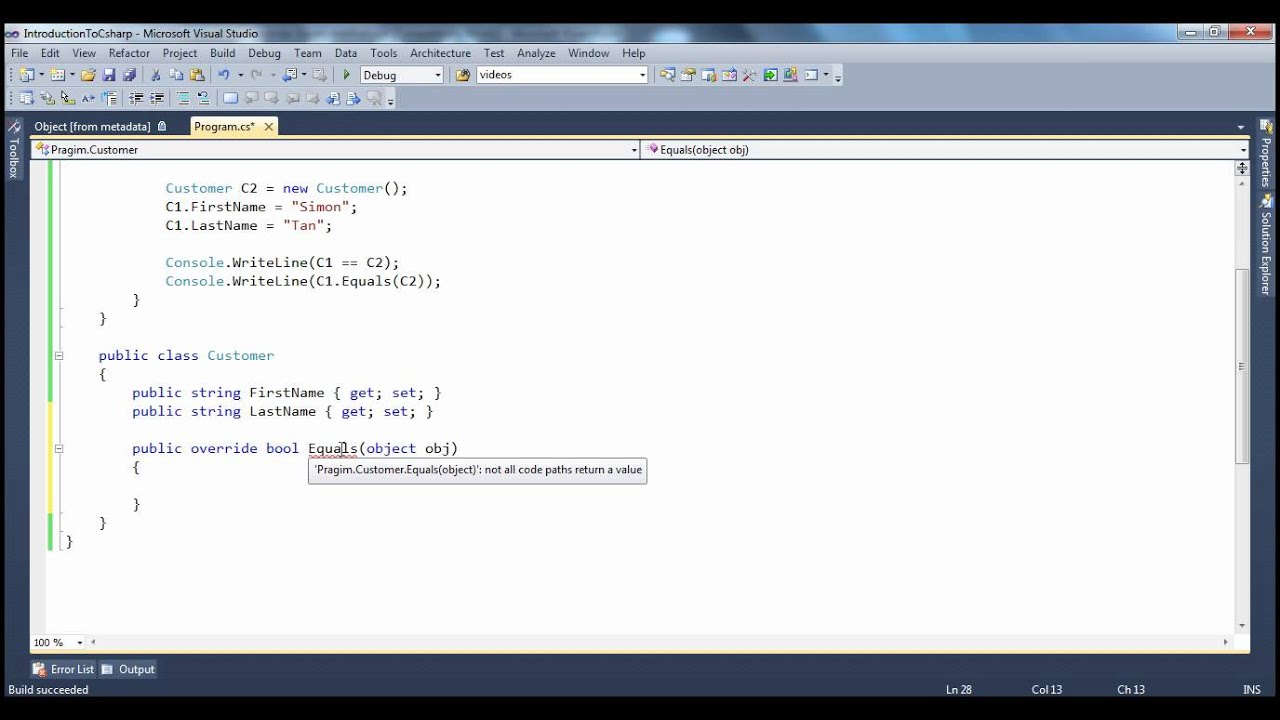Show the Output panel

pyautogui.click(x=128, y=669)
